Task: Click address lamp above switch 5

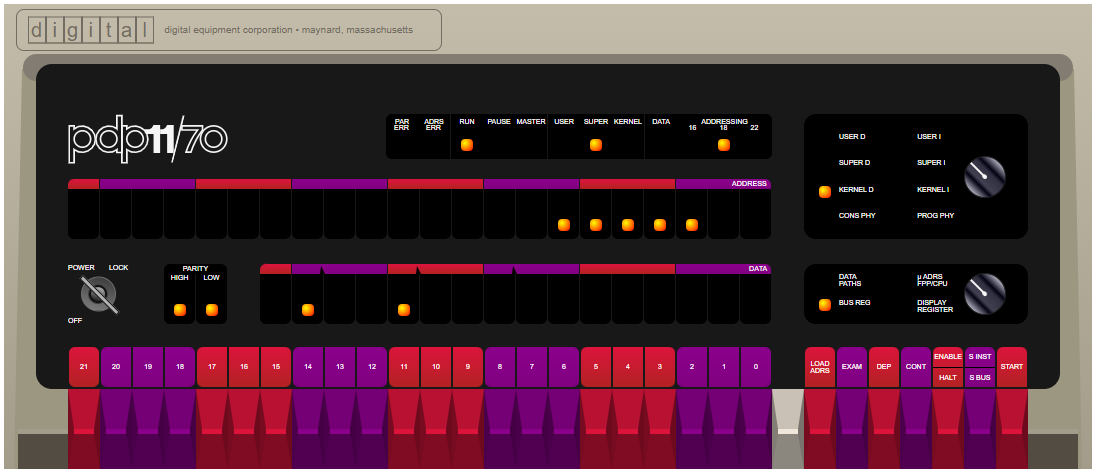Action: [x=596, y=225]
